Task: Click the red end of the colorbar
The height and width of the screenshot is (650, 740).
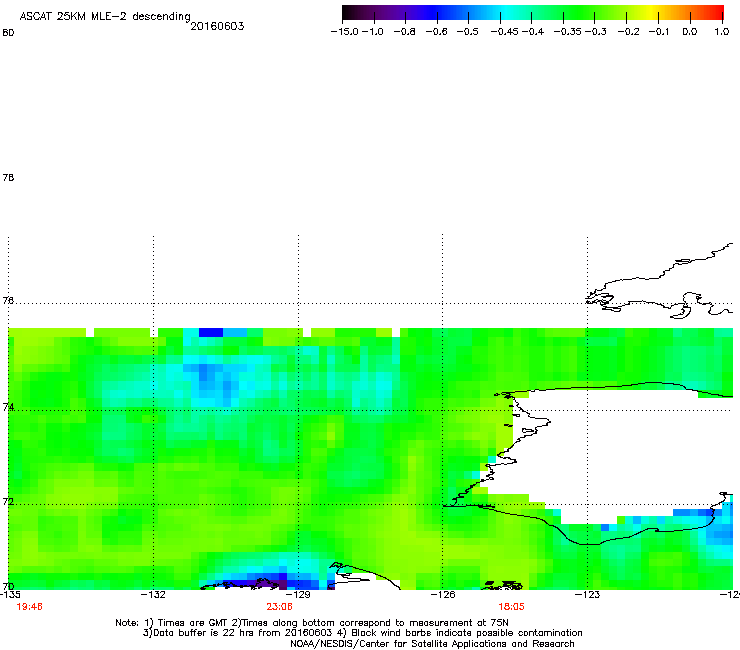Action: pyautogui.click(x=715, y=13)
